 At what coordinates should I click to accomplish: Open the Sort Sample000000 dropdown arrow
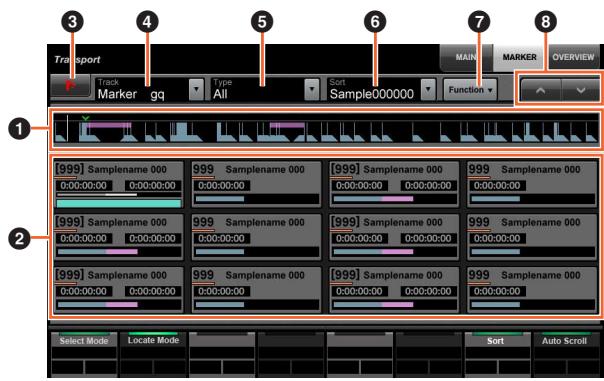[x=428, y=89]
